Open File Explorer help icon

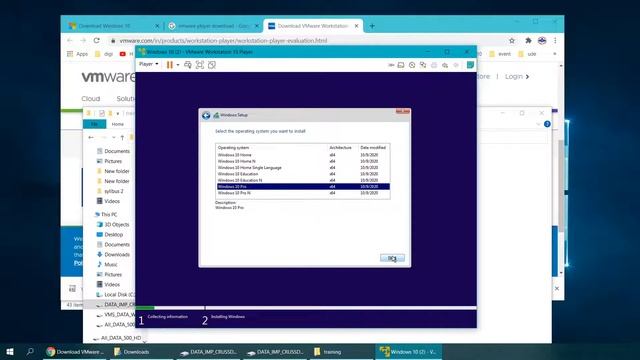(x=547, y=124)
